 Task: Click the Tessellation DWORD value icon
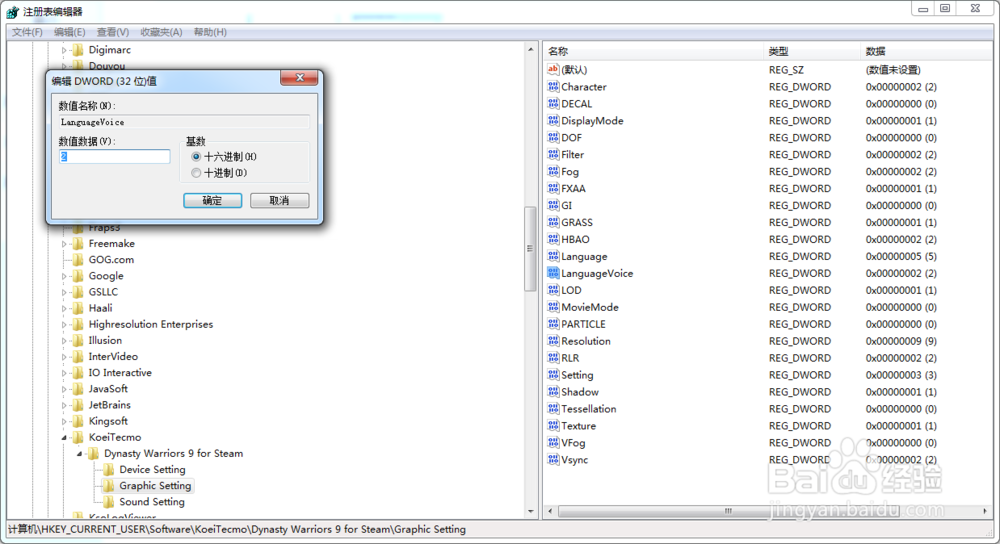pos(553,409)
